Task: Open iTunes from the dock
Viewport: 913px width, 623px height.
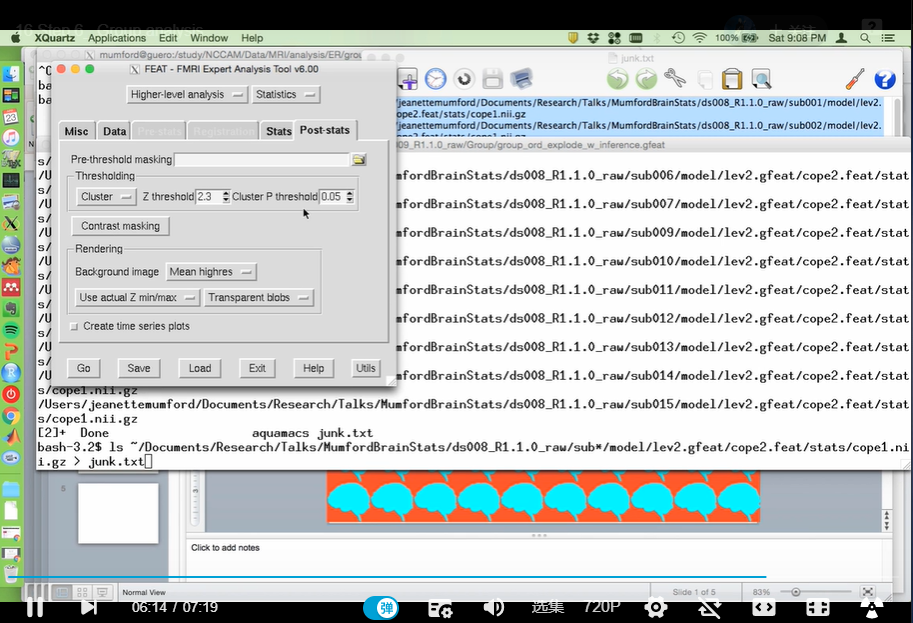Action: tap(11, 137)
